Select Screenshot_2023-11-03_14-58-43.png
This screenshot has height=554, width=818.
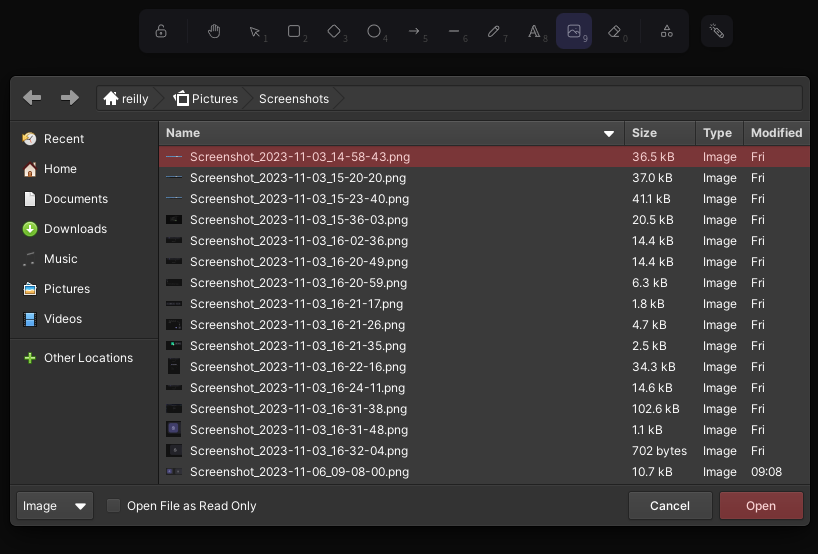coord(484,156)
